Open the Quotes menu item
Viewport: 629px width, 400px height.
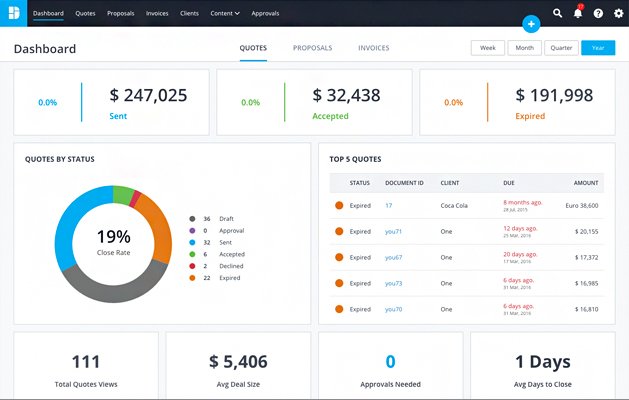tap(86, 14)
